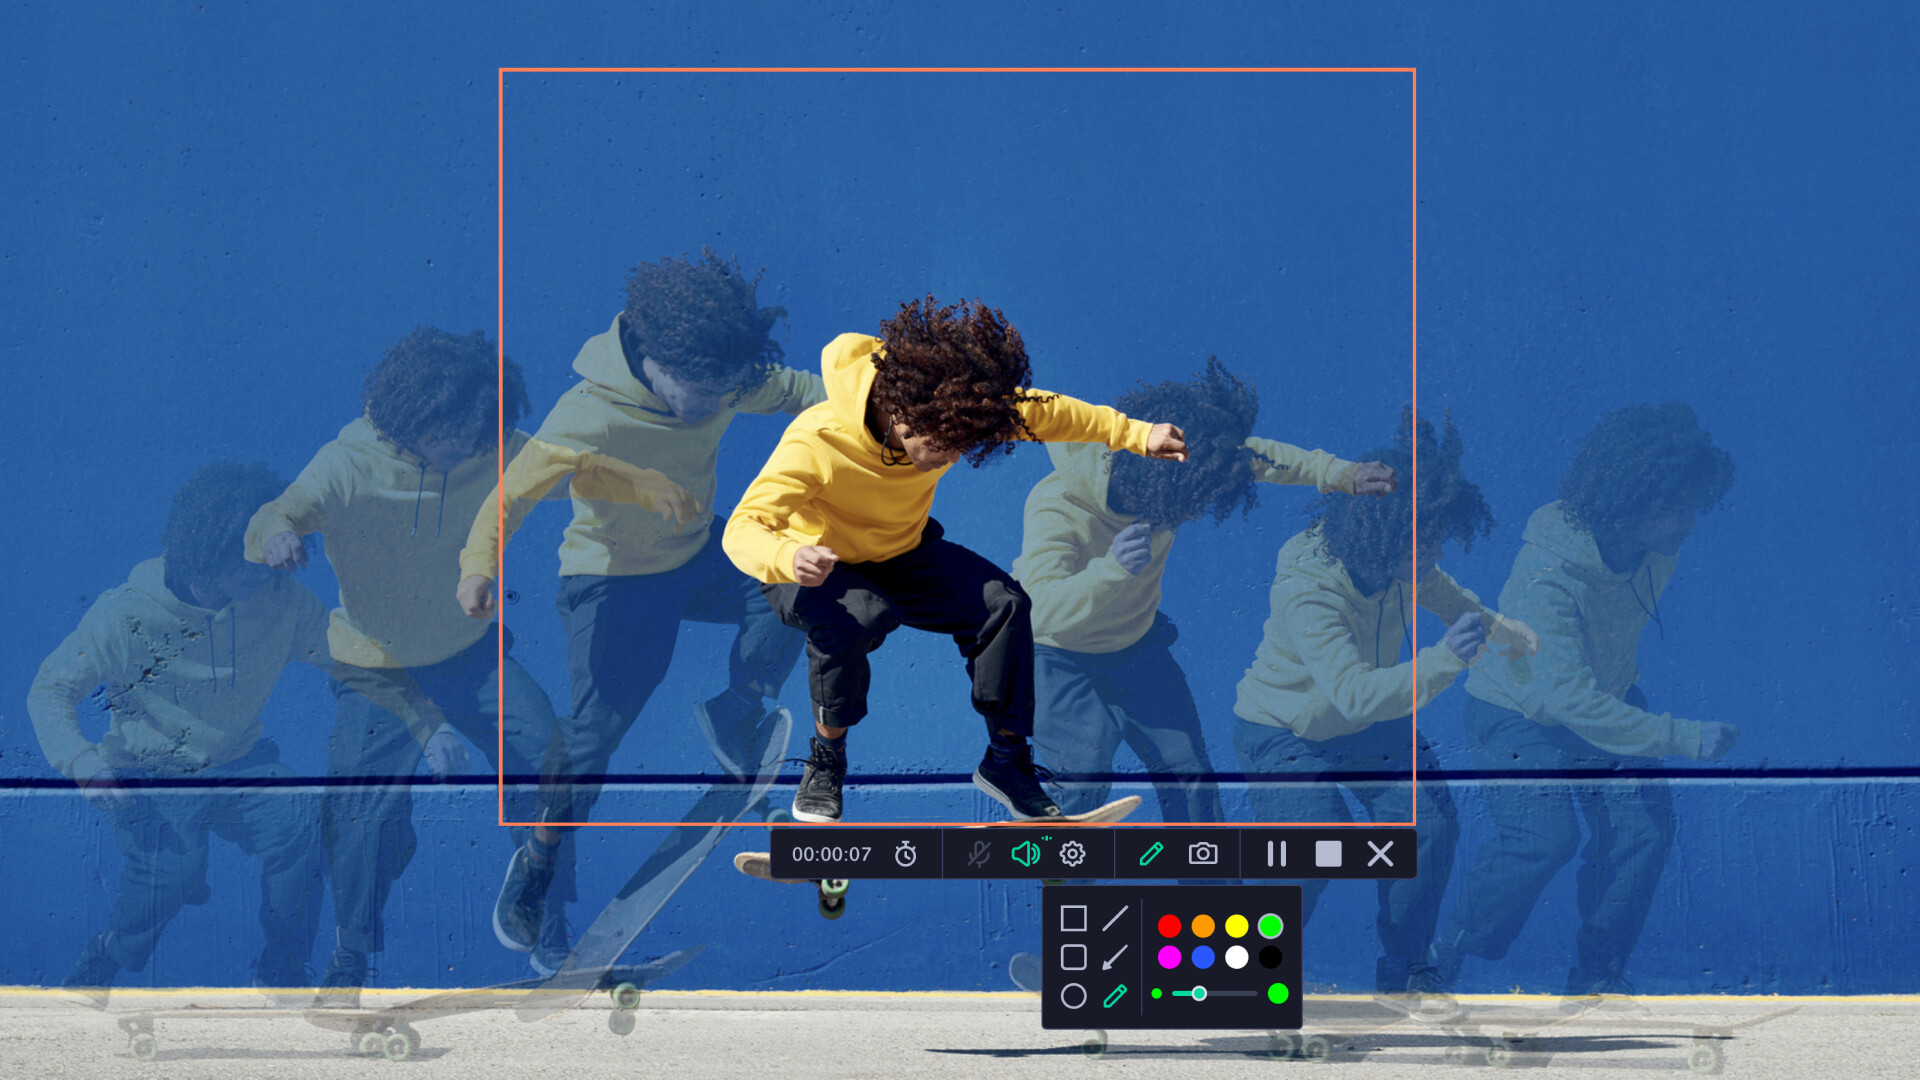1920x1080 pixels.
Task: Unmute the microphone
Action: (x=978, y=854)
